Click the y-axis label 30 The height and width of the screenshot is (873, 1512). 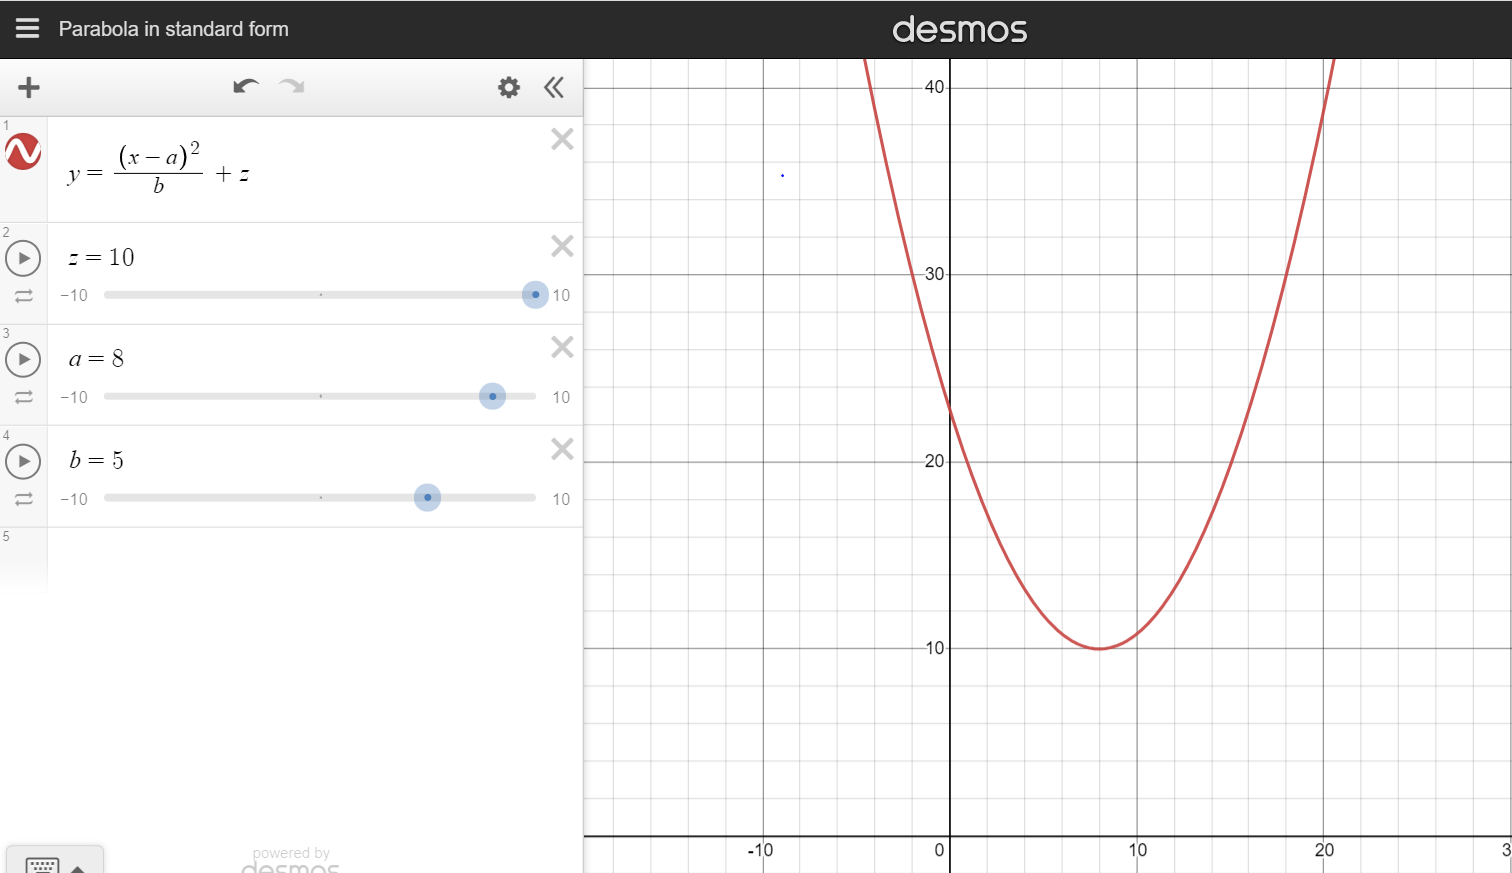click(x=934, y=274)
